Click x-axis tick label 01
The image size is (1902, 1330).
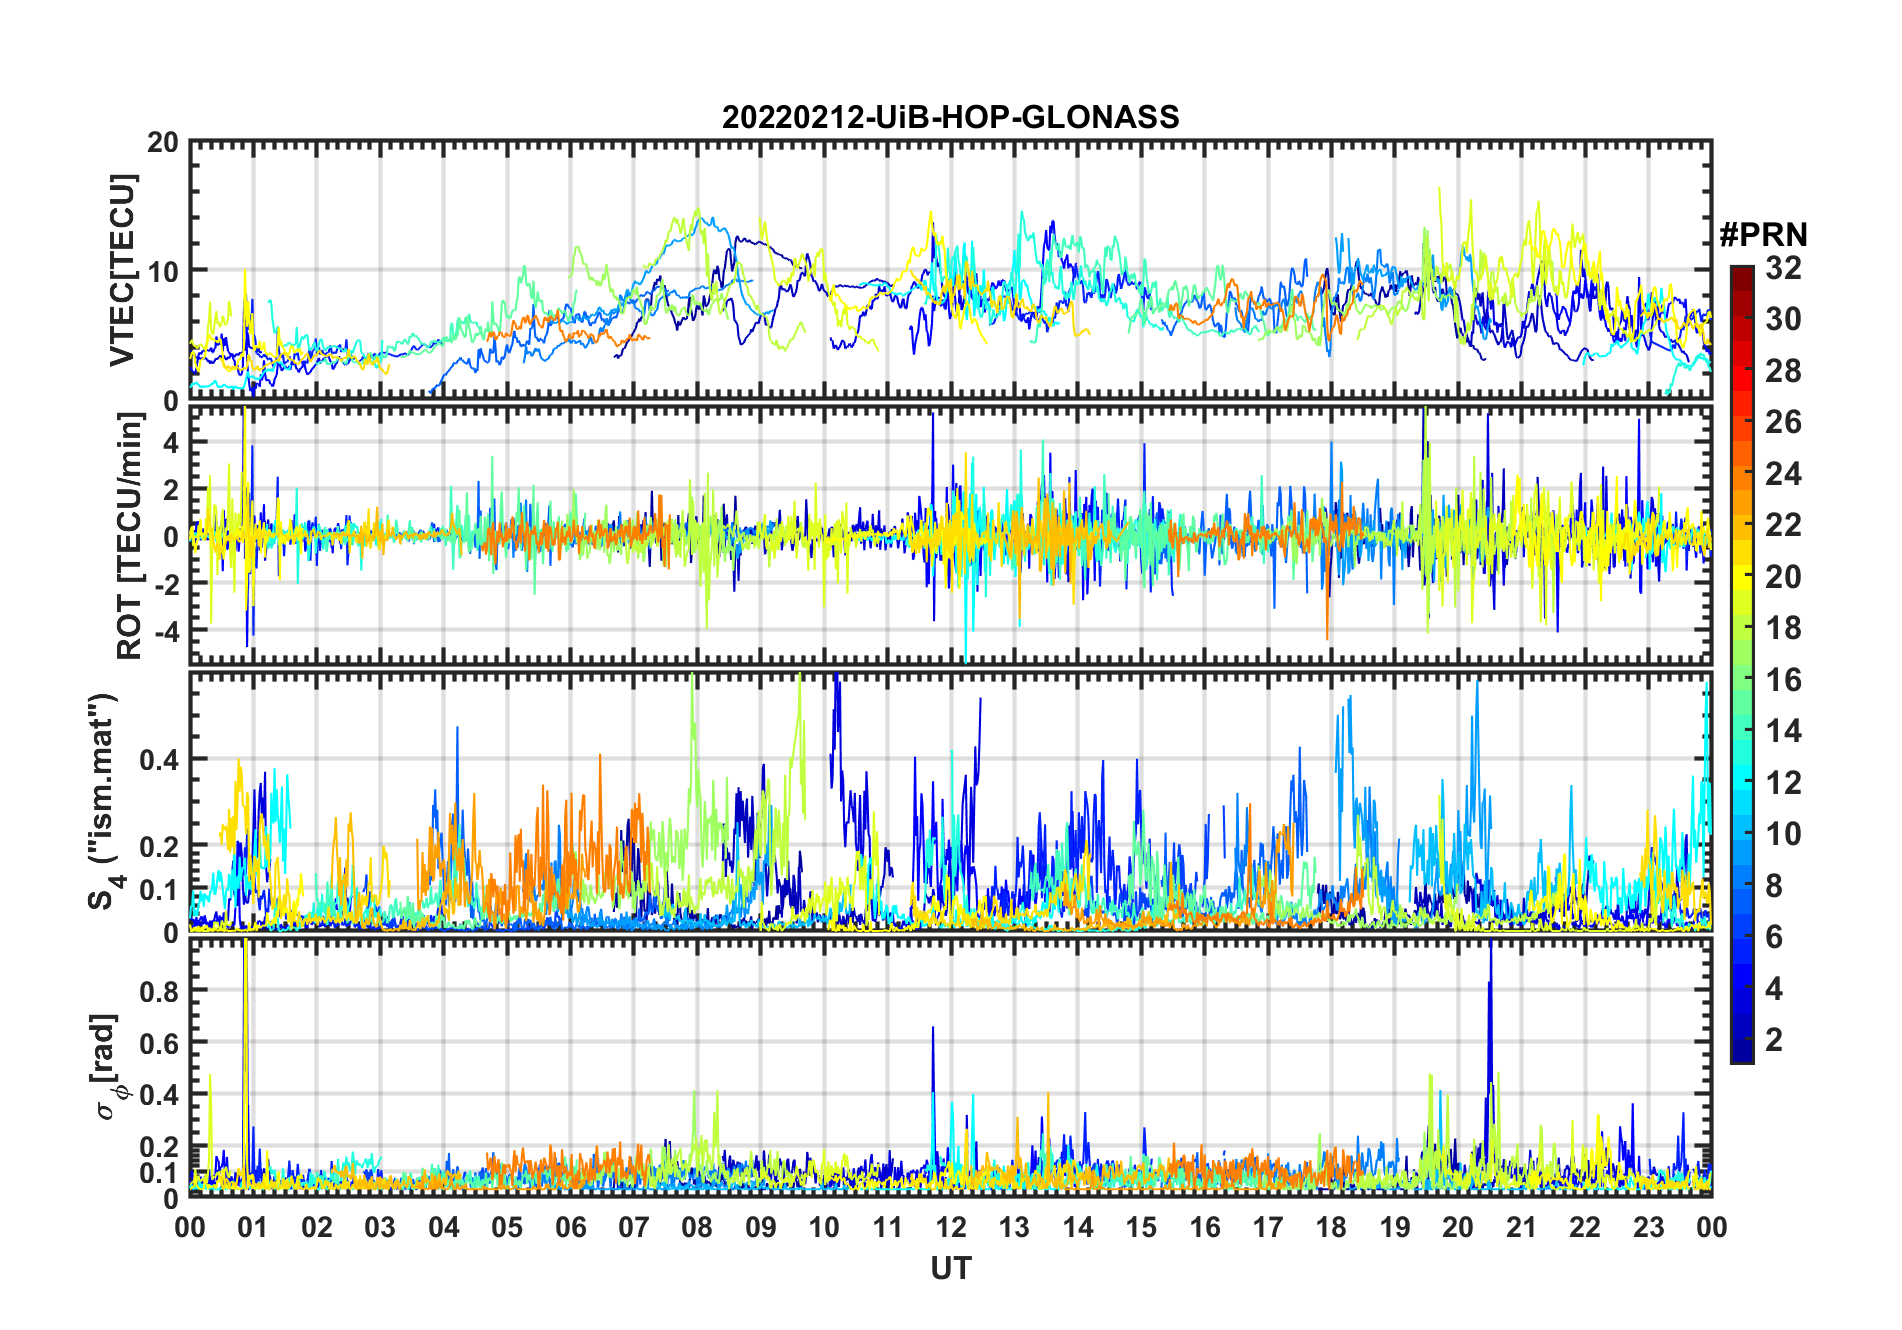pos(253,1227)
